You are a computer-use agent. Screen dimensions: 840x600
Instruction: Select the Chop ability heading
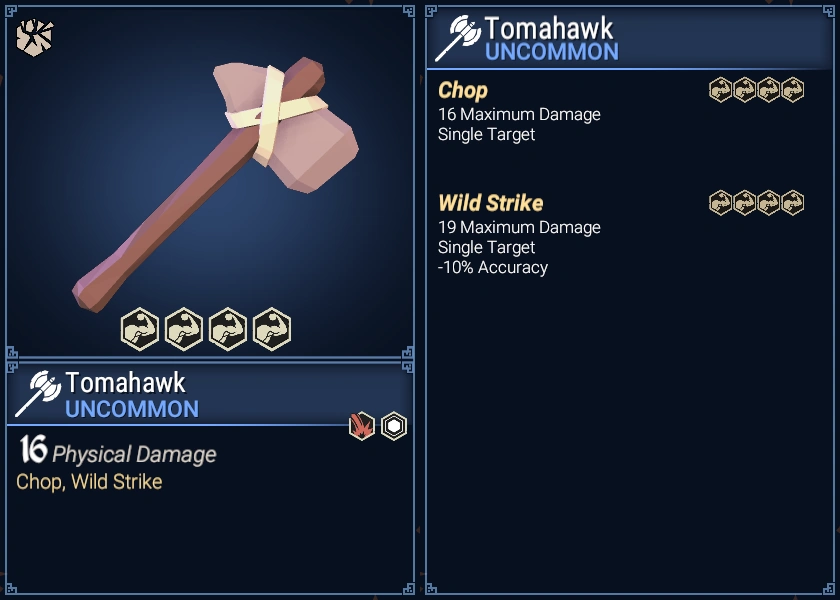point(463,91)
